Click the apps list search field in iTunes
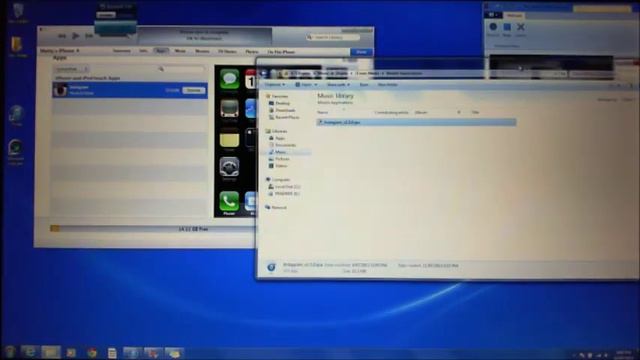Viewport: 640px width, 360px height. click(180, 69)
